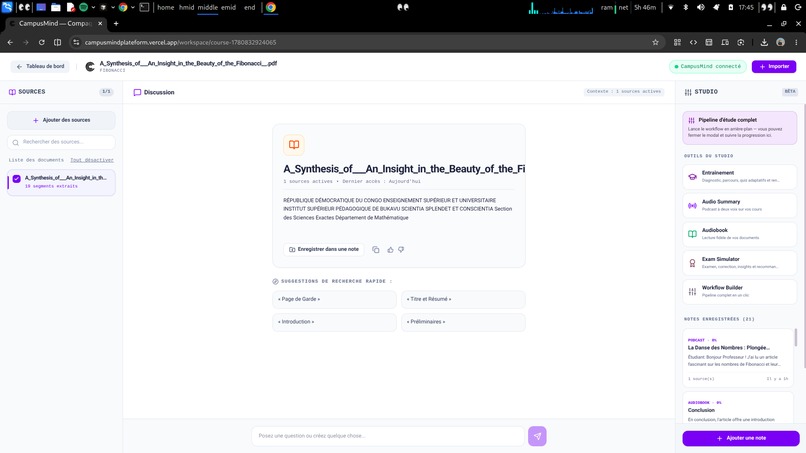
Task: Open the Chrome three-dot menu
Action: coord(796,42)
